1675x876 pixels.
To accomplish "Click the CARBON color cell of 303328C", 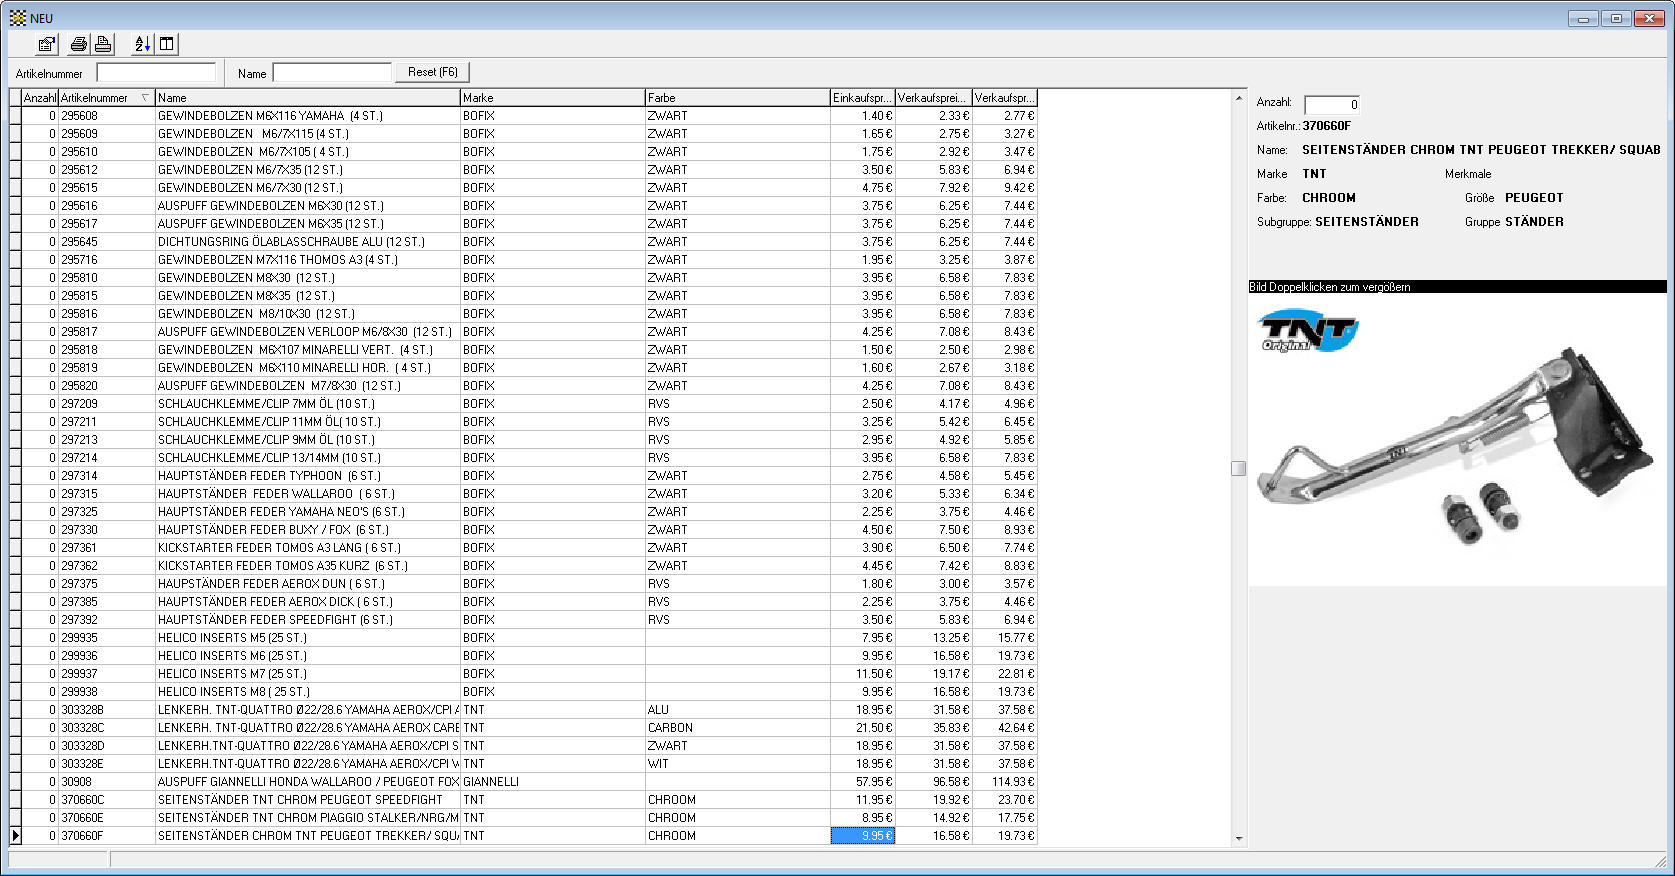I will pyautogui.click(x=738, y=728).
